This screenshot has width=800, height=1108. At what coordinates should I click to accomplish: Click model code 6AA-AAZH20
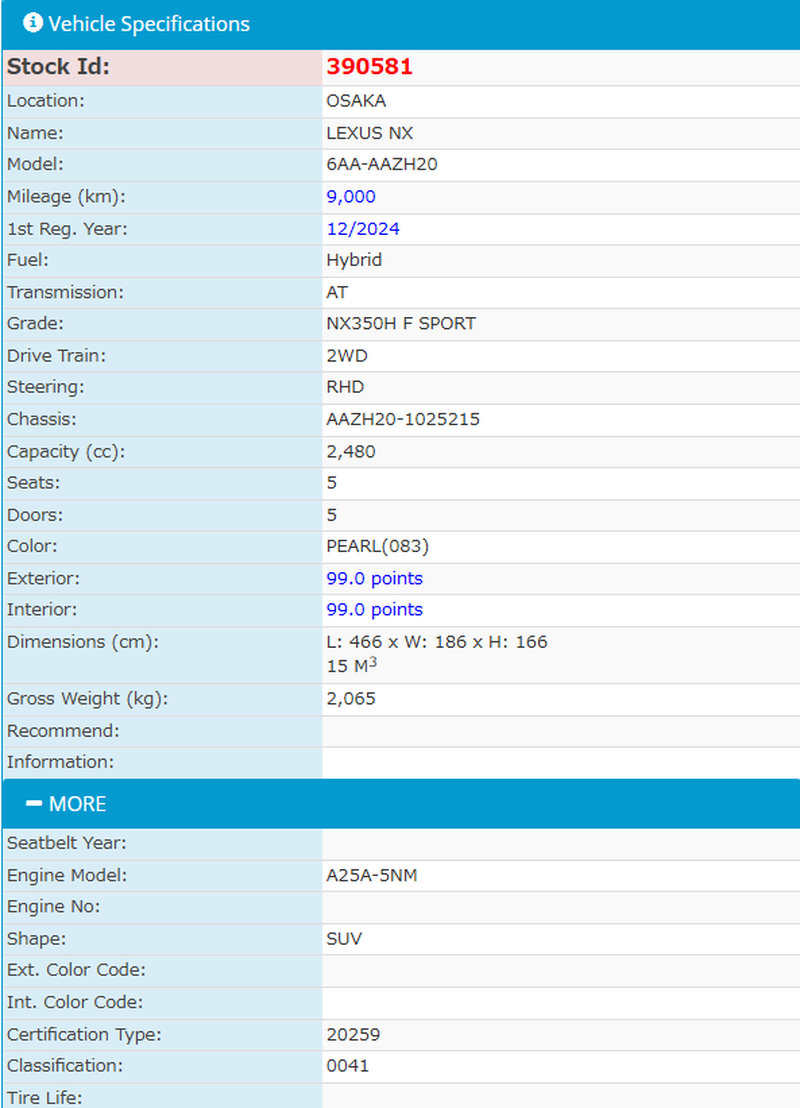[x=382, y=164]
